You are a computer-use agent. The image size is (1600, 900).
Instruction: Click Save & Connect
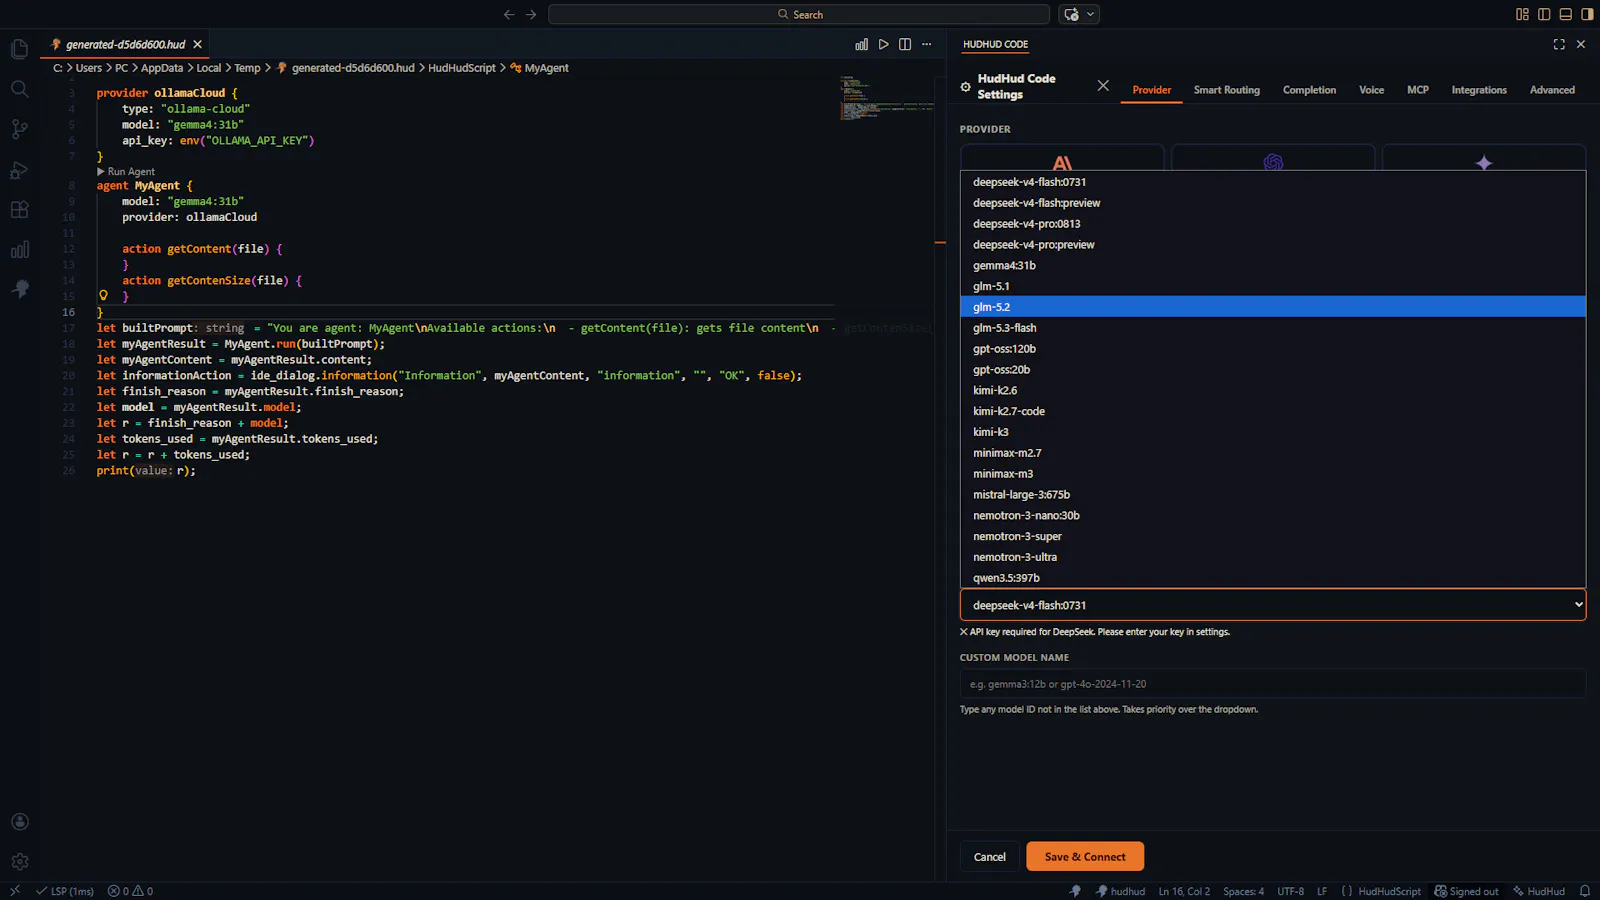click(1085, 857)
